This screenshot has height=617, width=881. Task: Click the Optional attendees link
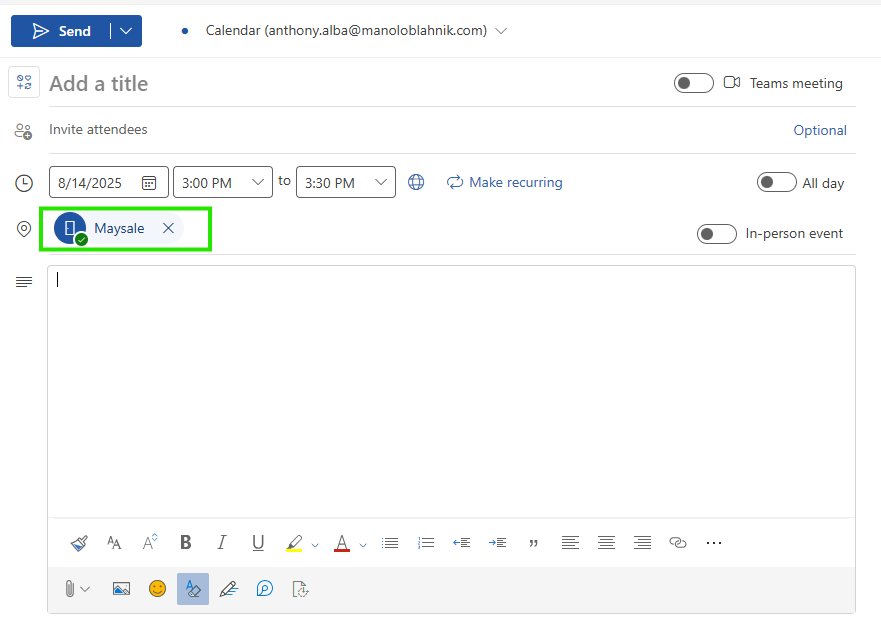[819, 130]
